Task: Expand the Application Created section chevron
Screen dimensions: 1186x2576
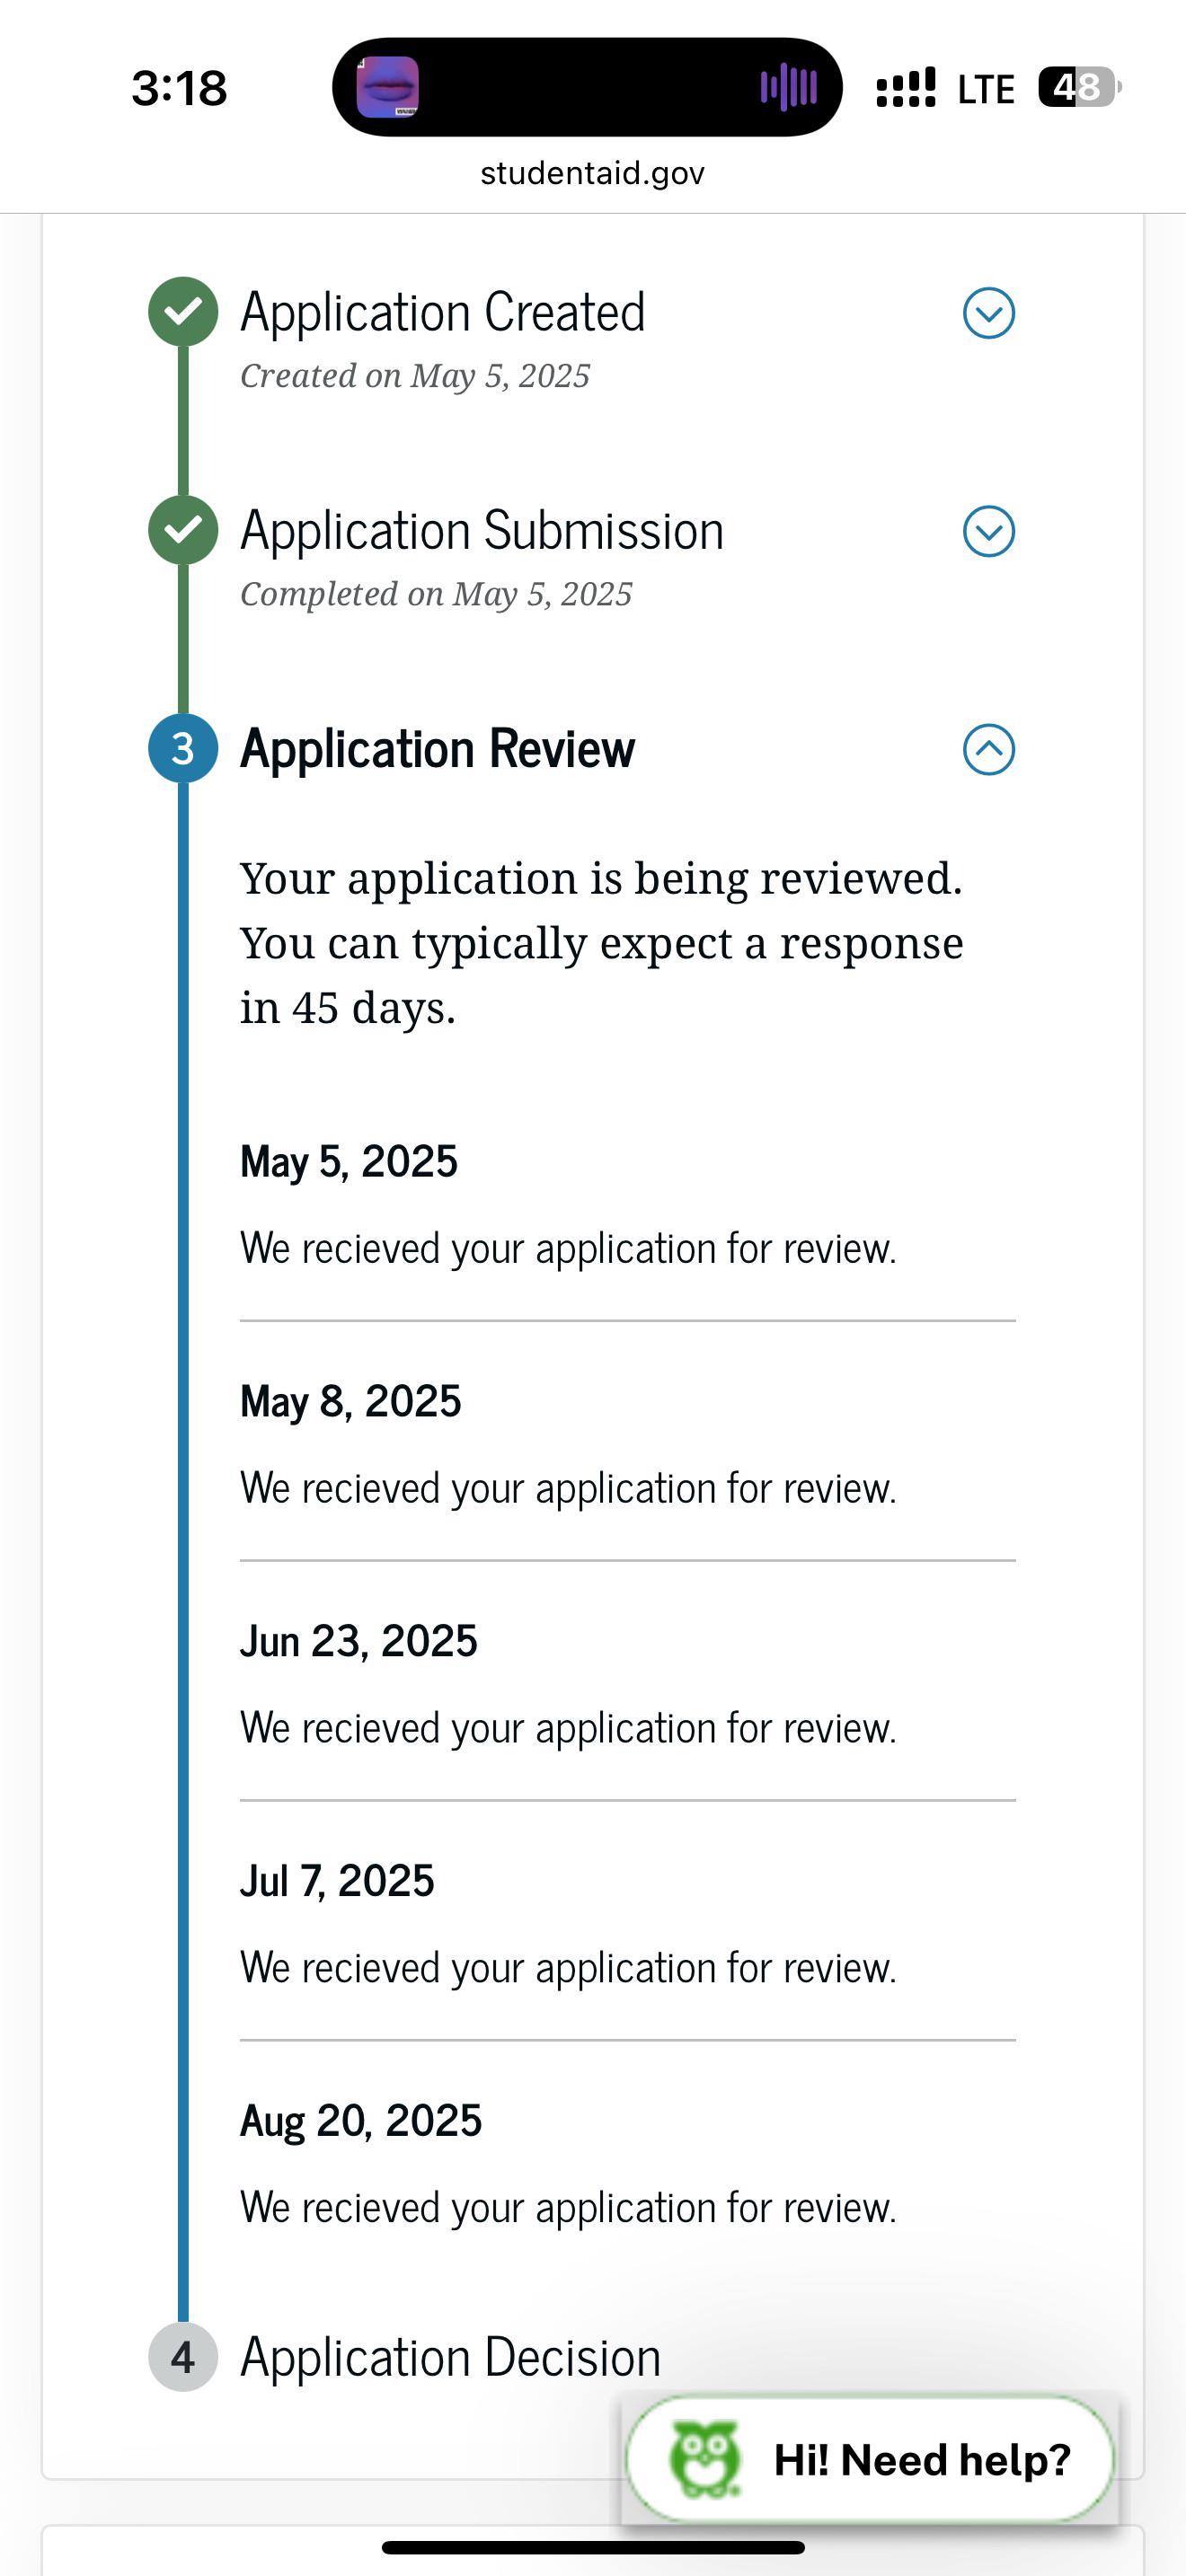Action: coord(988,313)
